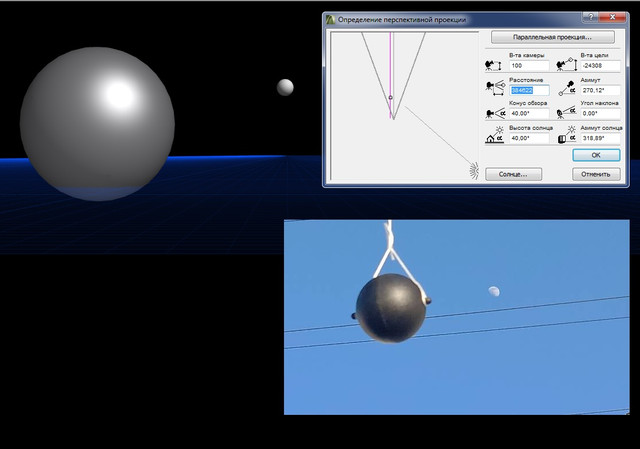
Task: Click the target height icon
Action: [567, 64]
